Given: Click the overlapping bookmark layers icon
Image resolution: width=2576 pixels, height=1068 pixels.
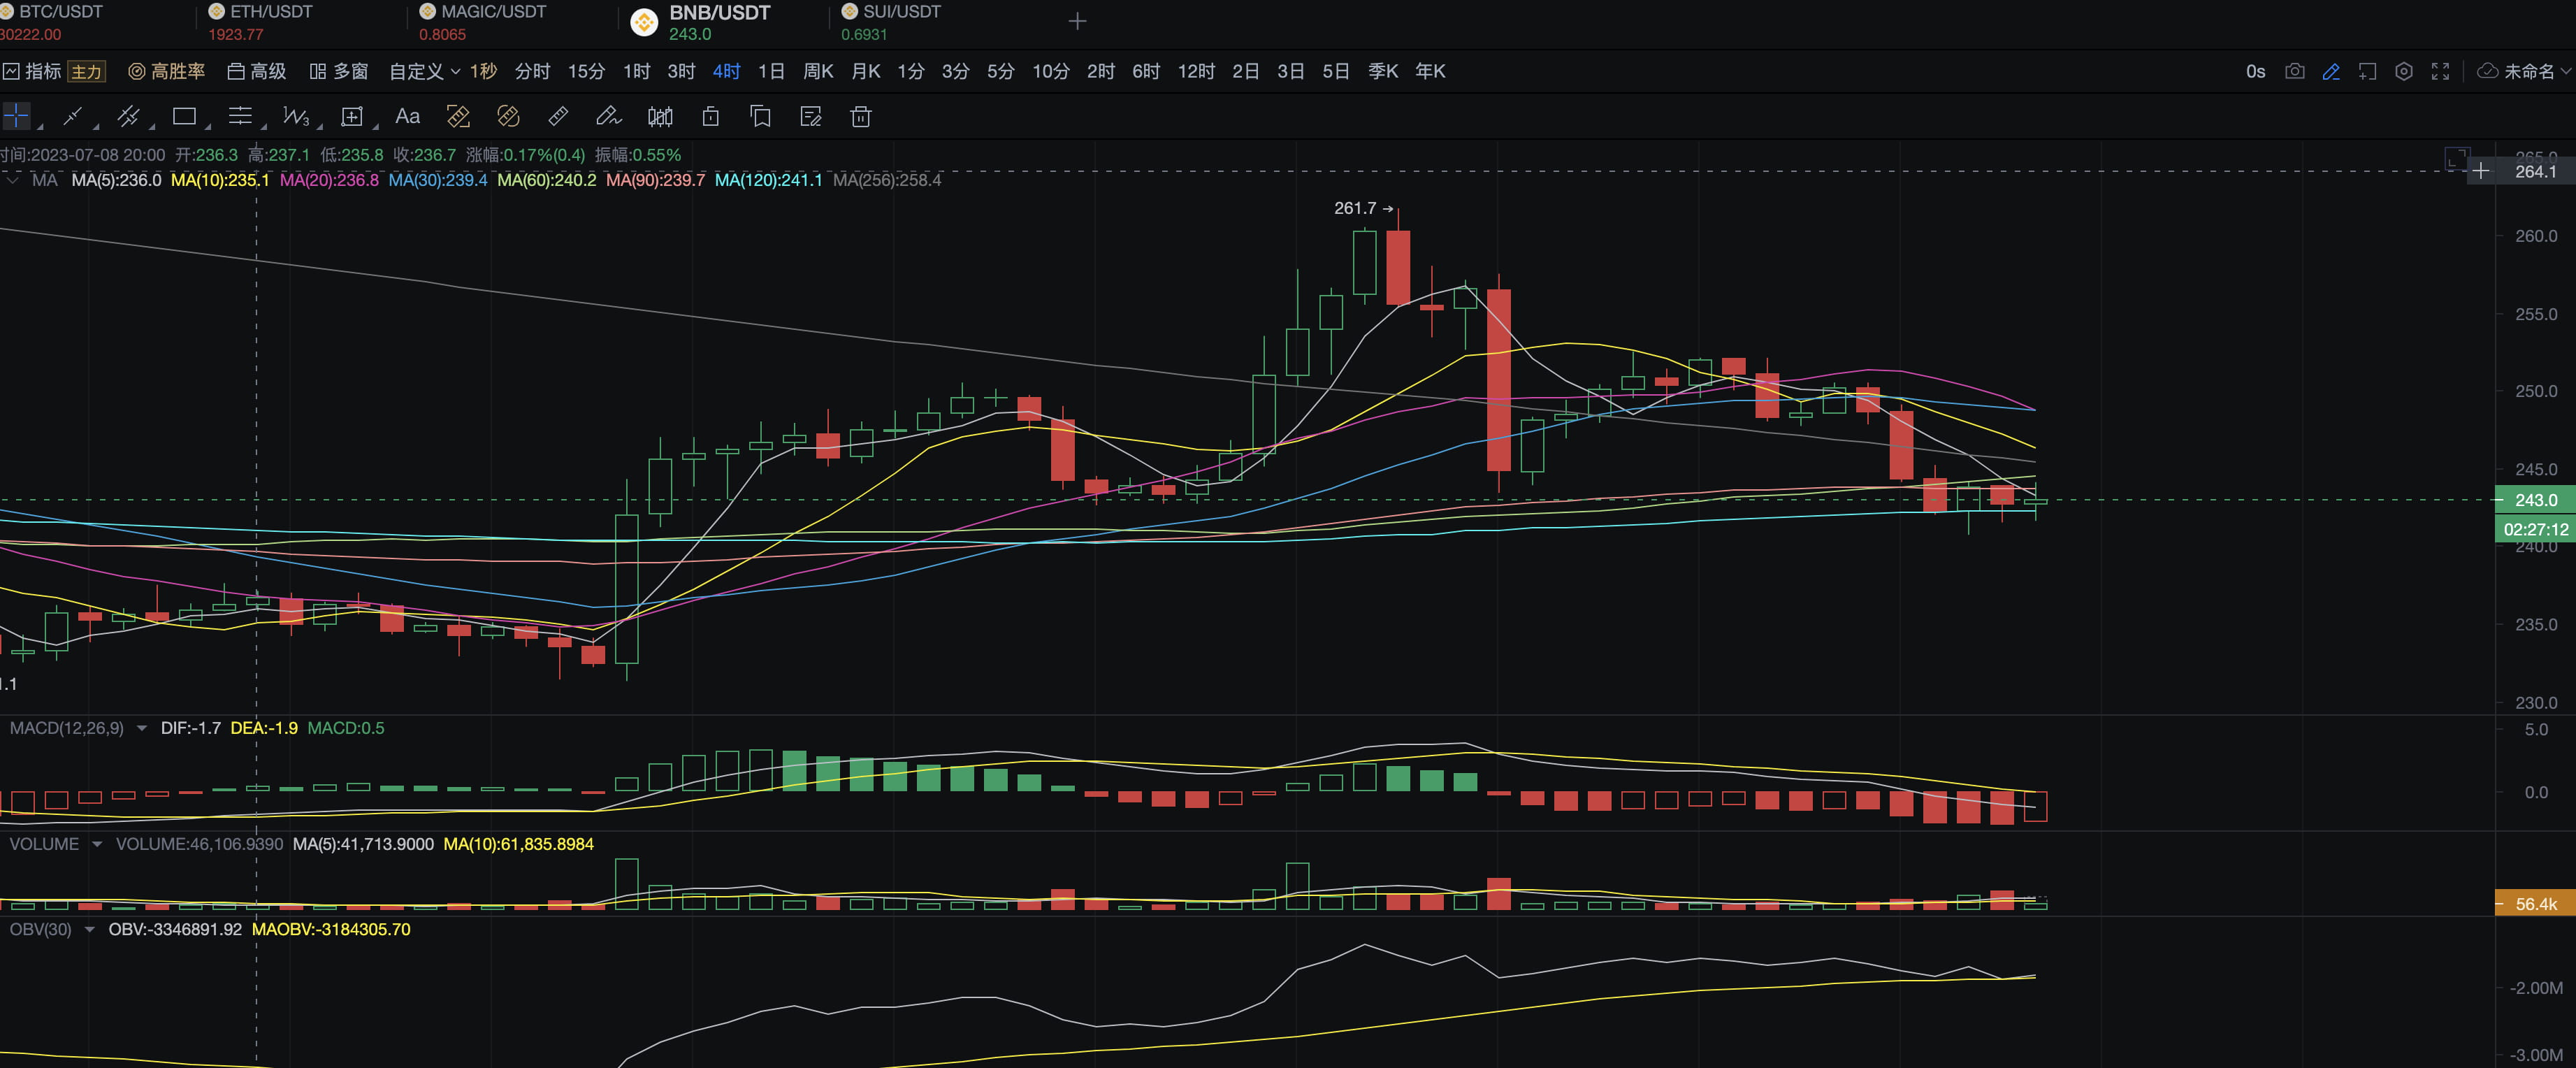Looking at the screenshot, I should tap(760, 117).
